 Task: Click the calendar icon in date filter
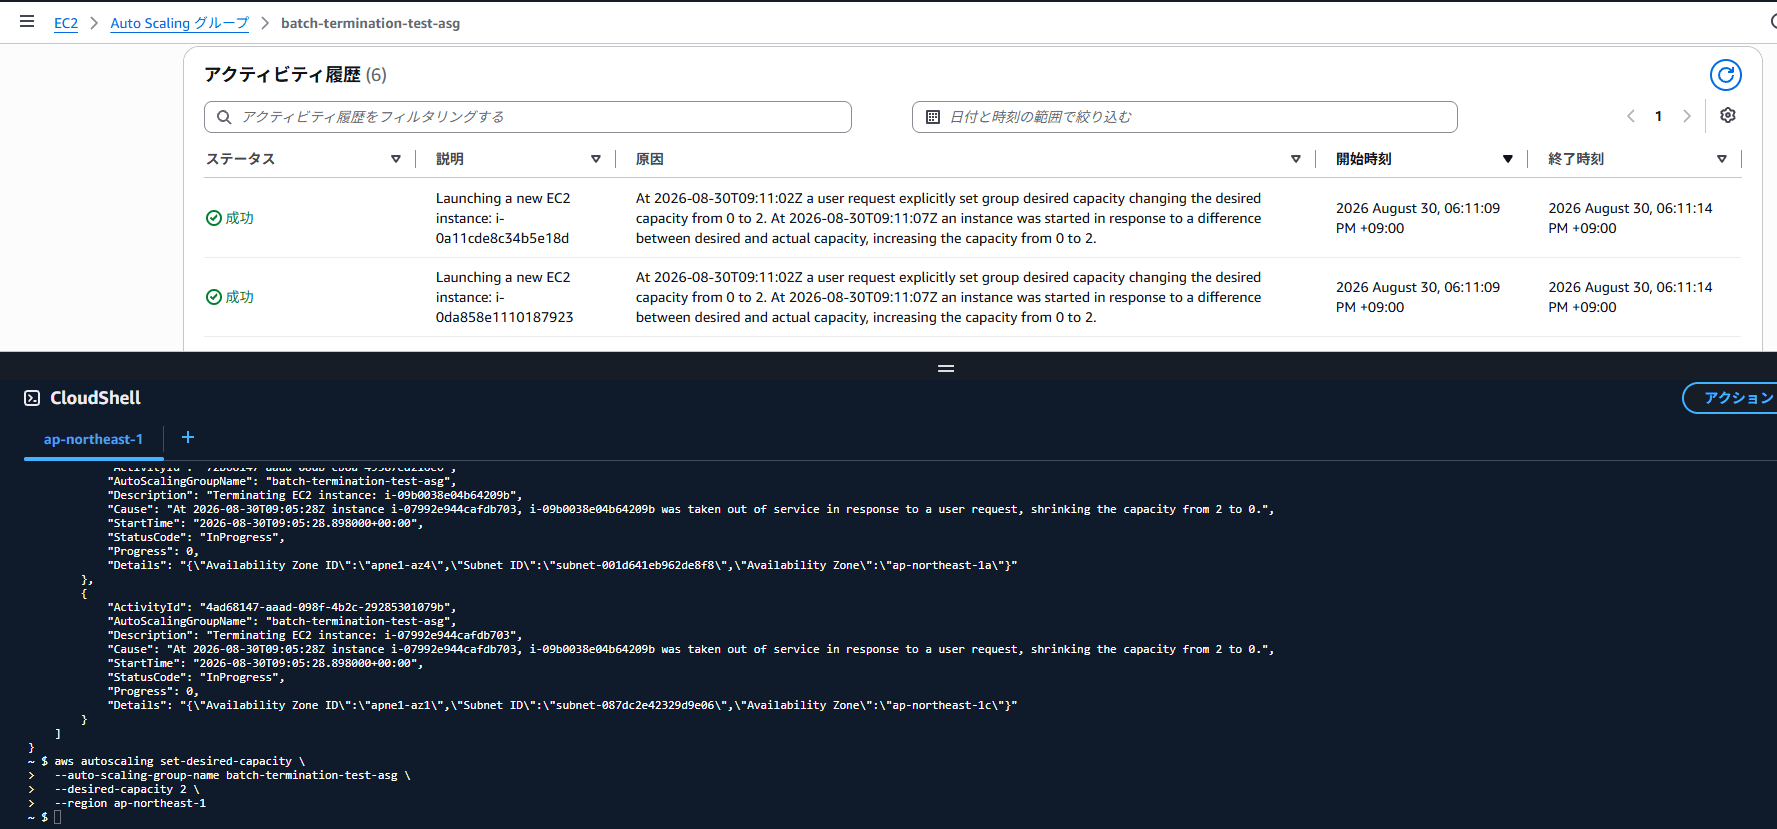click(x=933, y=117)
